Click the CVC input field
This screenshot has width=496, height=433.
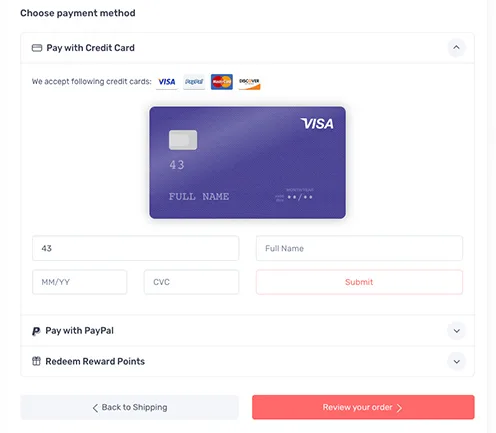click(x=191, y=282)
